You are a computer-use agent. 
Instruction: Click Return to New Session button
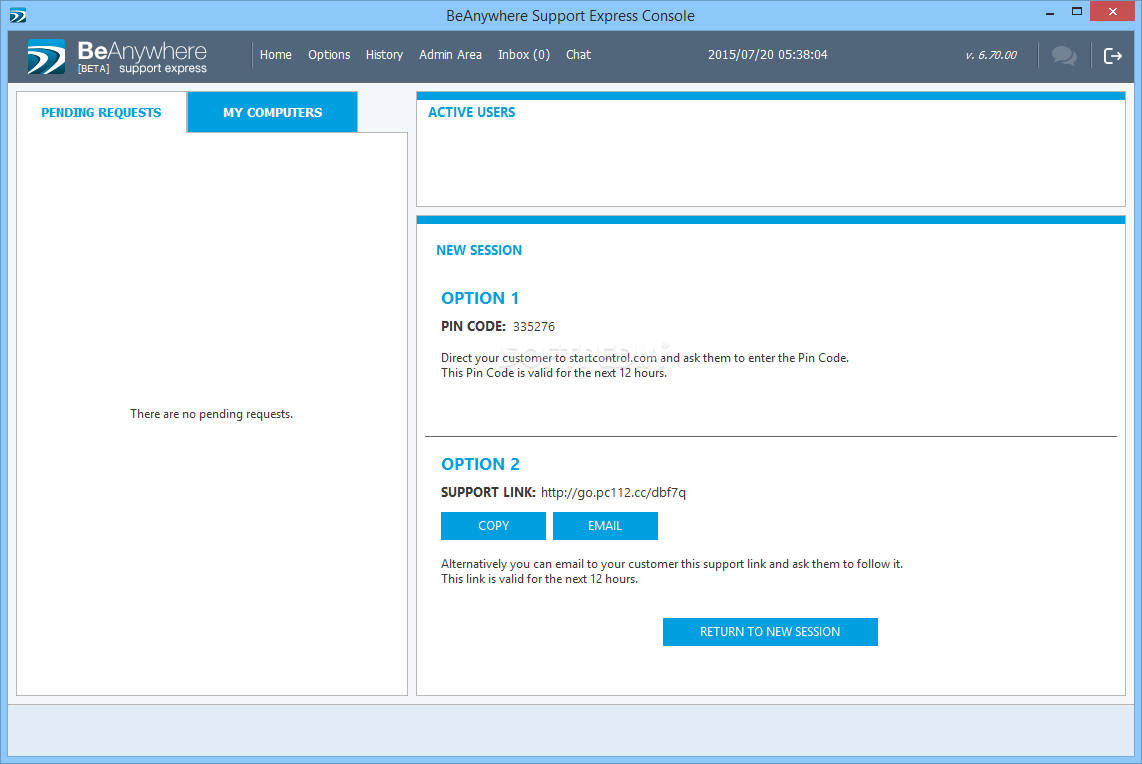pyautogui.click(x=770, y=632)
